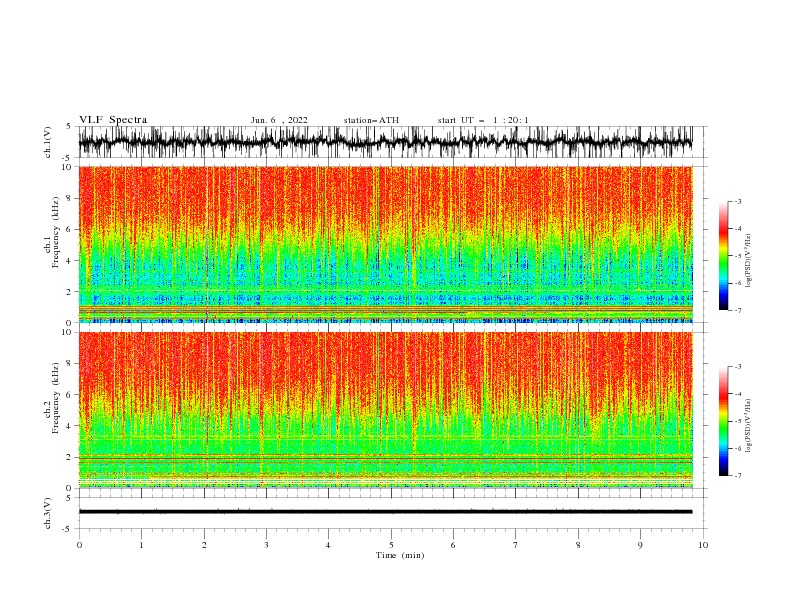Click the 'station=ATH' label

pyautogui.click(x=371, y=120)
